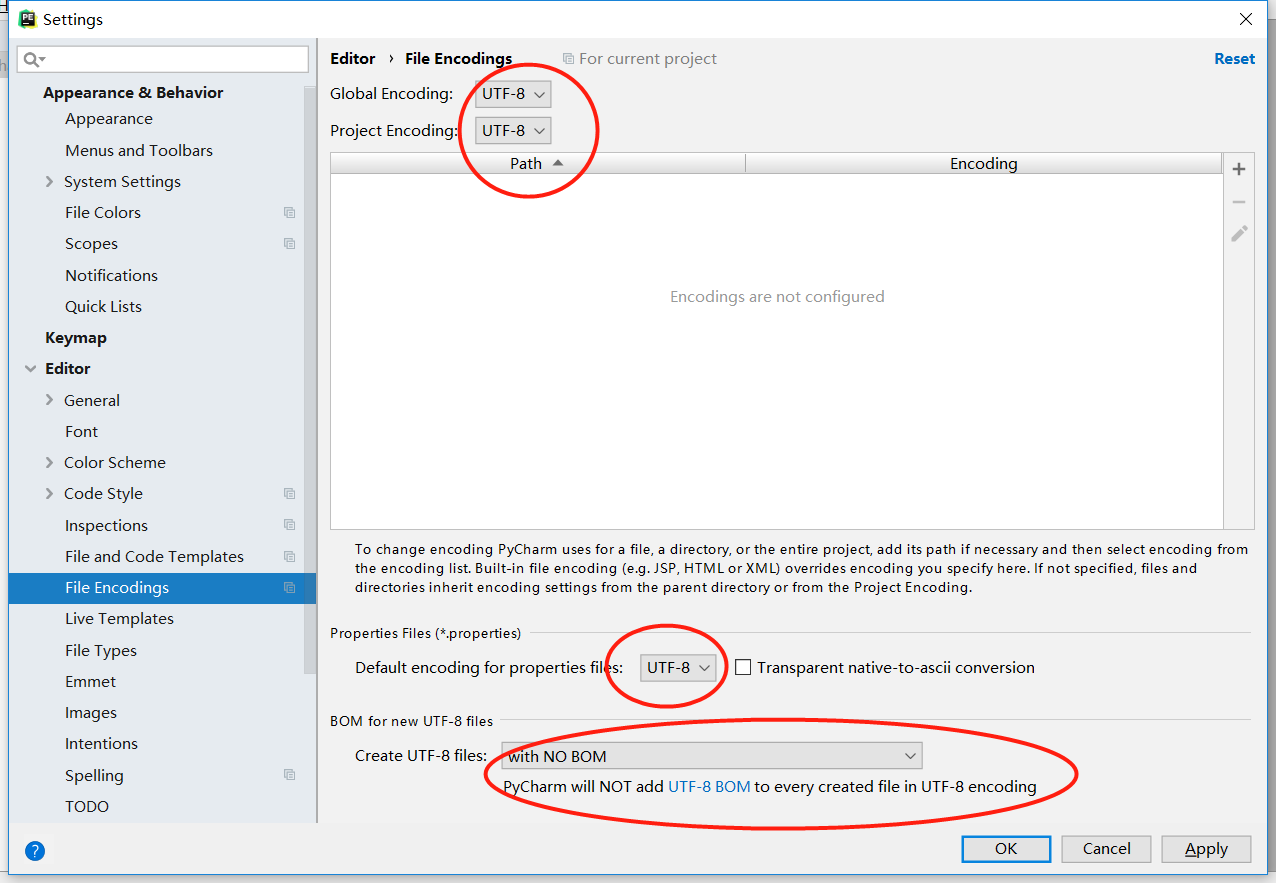Screen dimensions: 1276x883
Task: Click the Reset link
Action: pos(1234,59)
